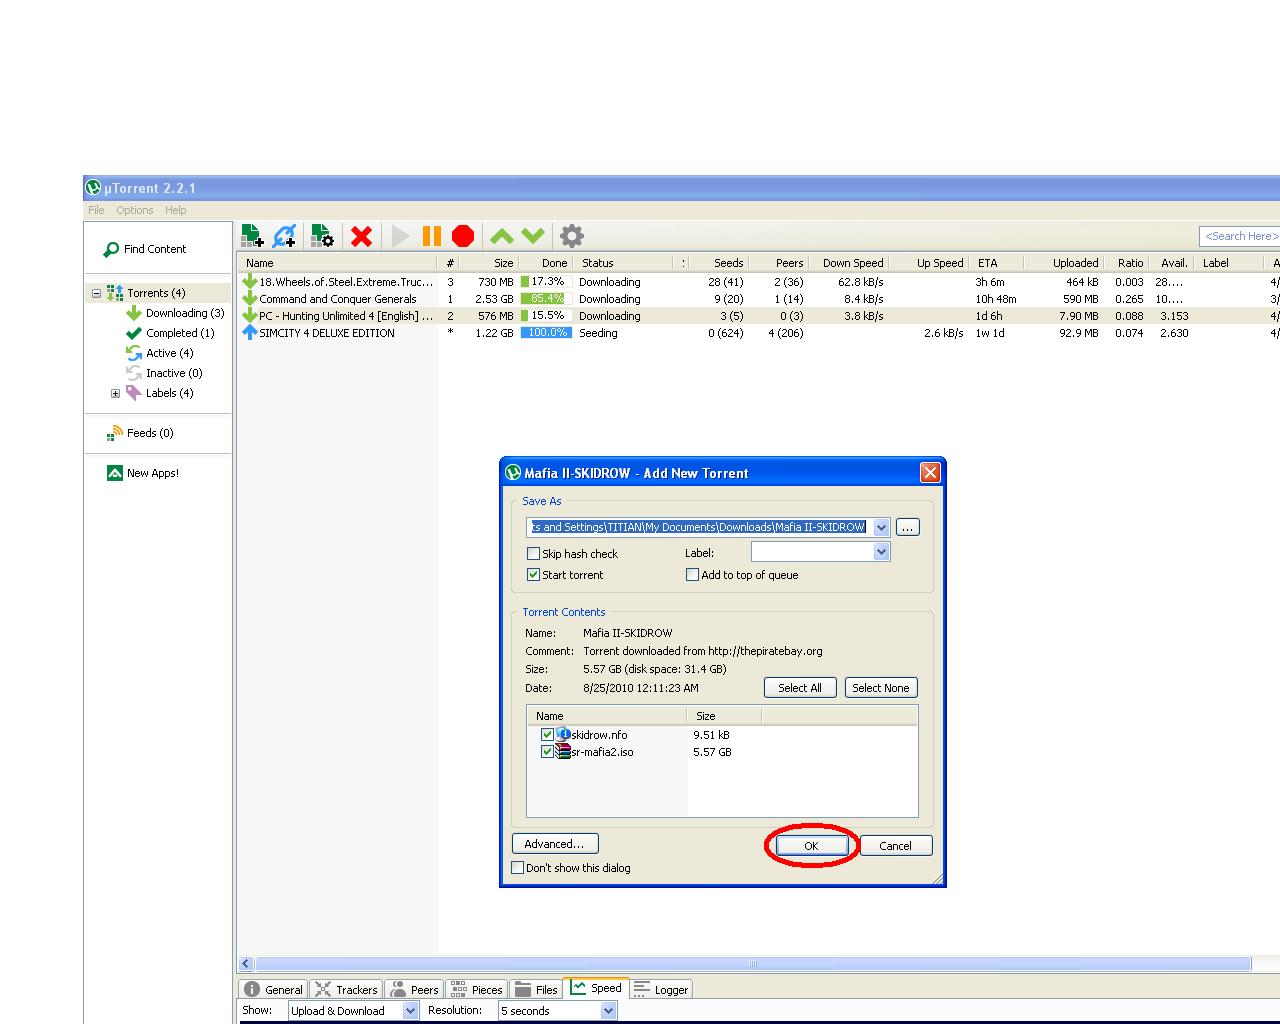Click the sr-mafia2.iso archive icon
This screenshot has height=1024, width=1280.
563,751
